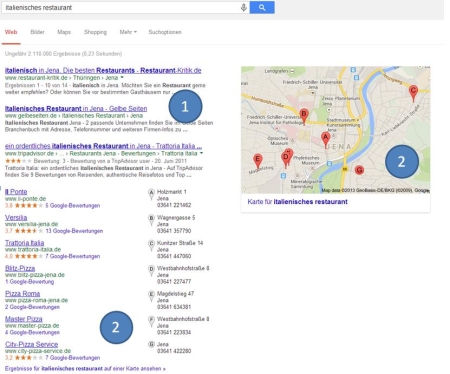Click marker A beside Holzmarkt 1
Screen dimensions: 450x374
coord(151,194)
